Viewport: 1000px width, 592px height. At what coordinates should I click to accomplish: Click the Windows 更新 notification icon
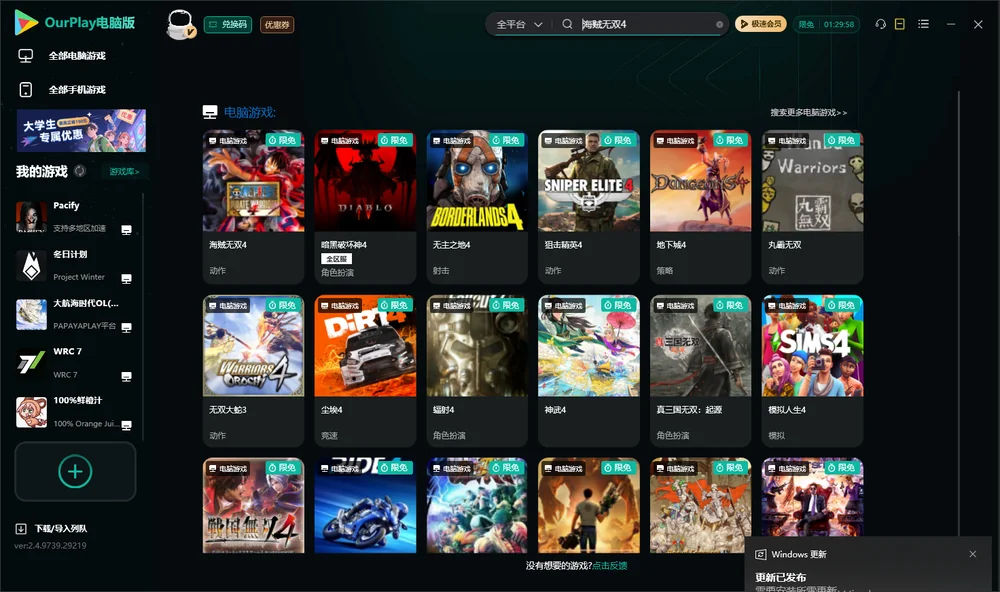point(761,554)
